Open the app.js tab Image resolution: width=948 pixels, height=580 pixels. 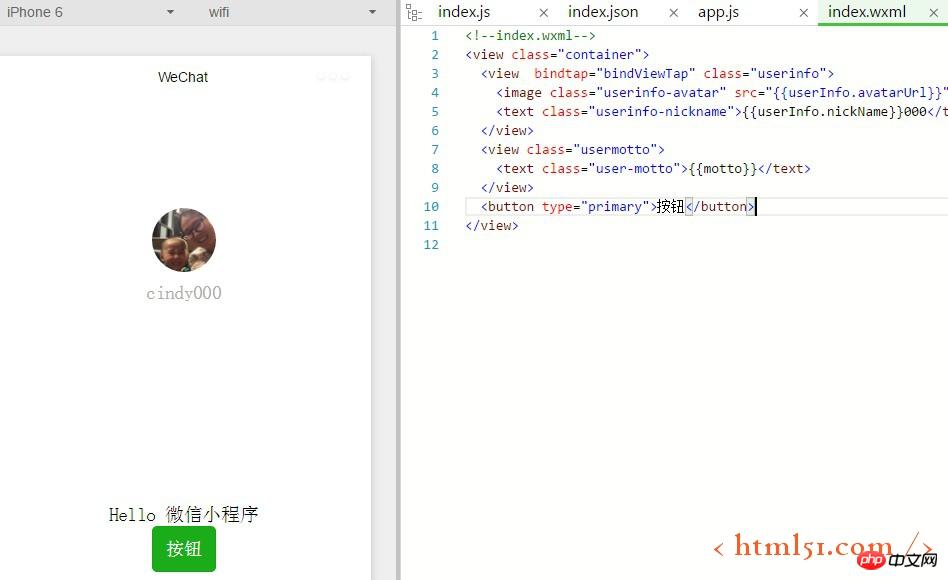point(718,12)
